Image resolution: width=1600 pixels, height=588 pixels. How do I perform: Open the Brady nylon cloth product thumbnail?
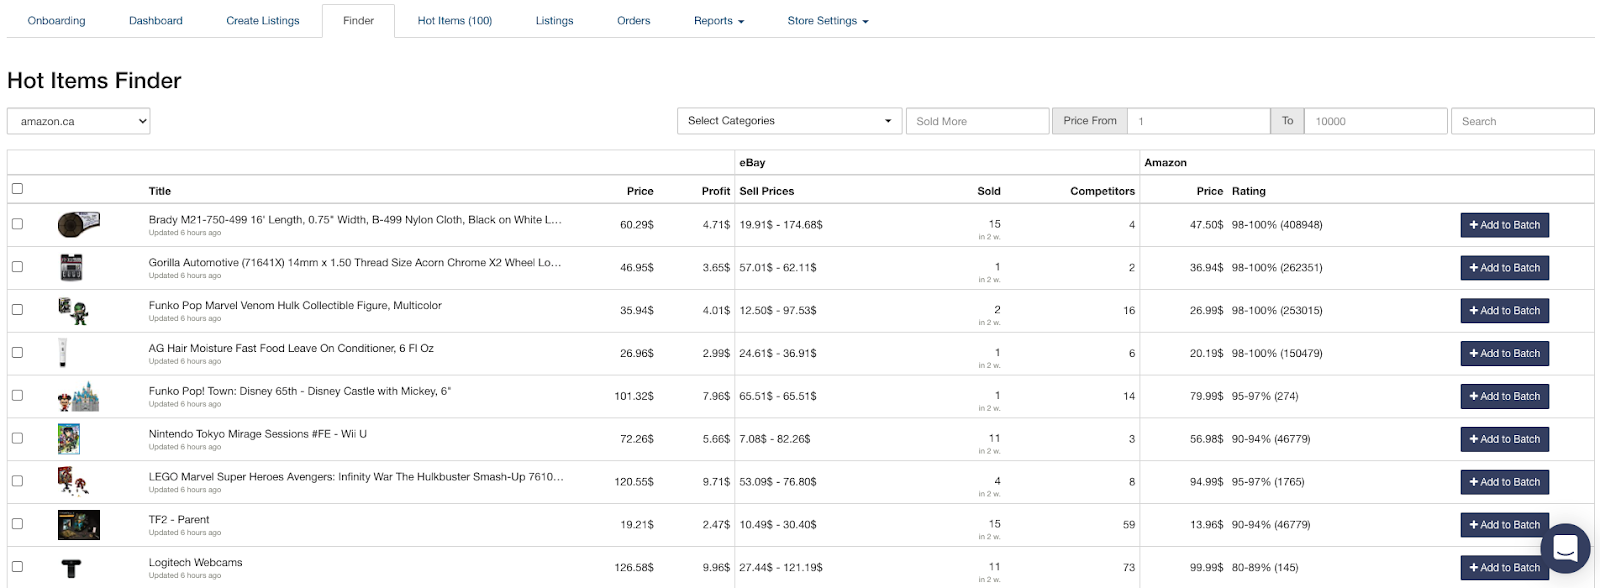click(79, 224)
